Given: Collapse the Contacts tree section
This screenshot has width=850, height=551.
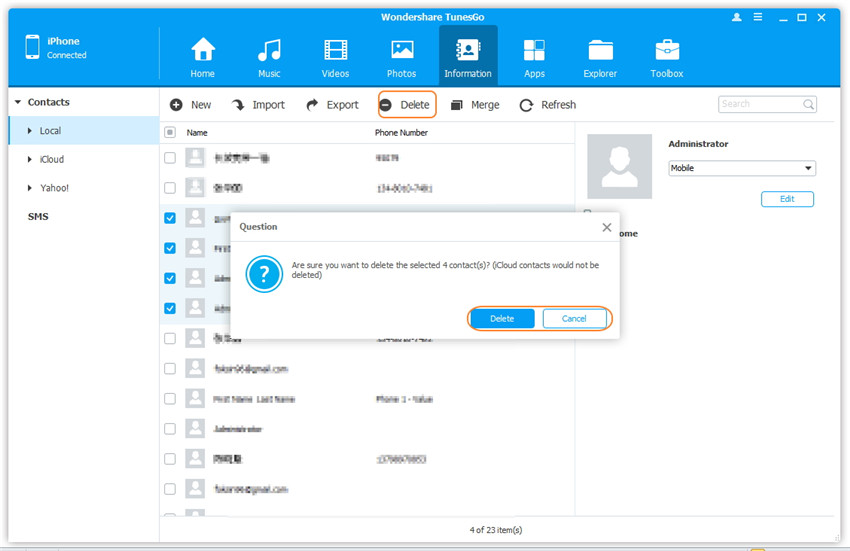Looking at the screenshot, I should coord(18,102).
